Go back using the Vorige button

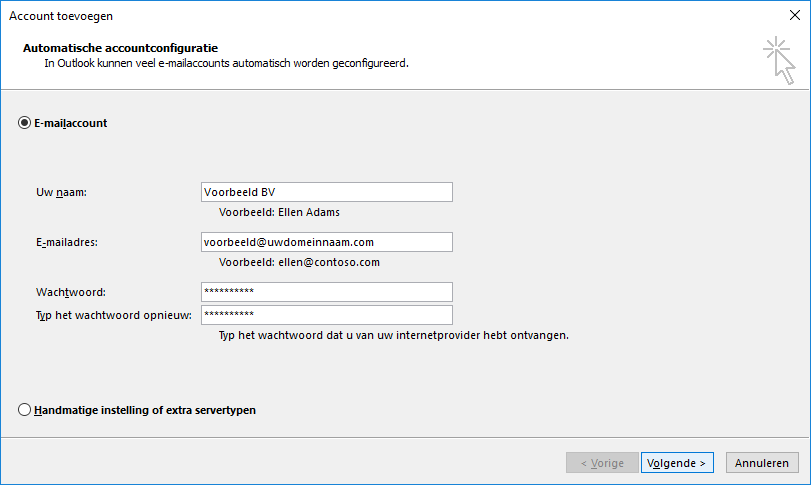tap(602, 463)
